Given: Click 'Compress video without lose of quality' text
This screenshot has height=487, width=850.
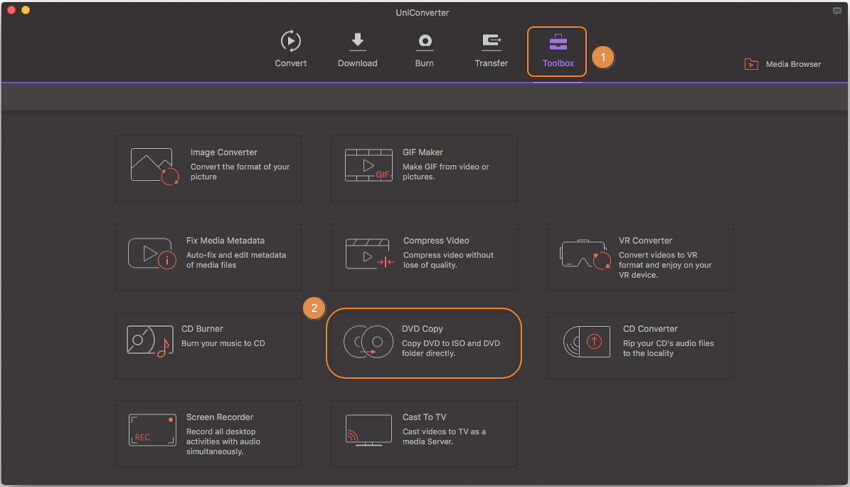Looking at the screenshot, I should click(448, 260).
